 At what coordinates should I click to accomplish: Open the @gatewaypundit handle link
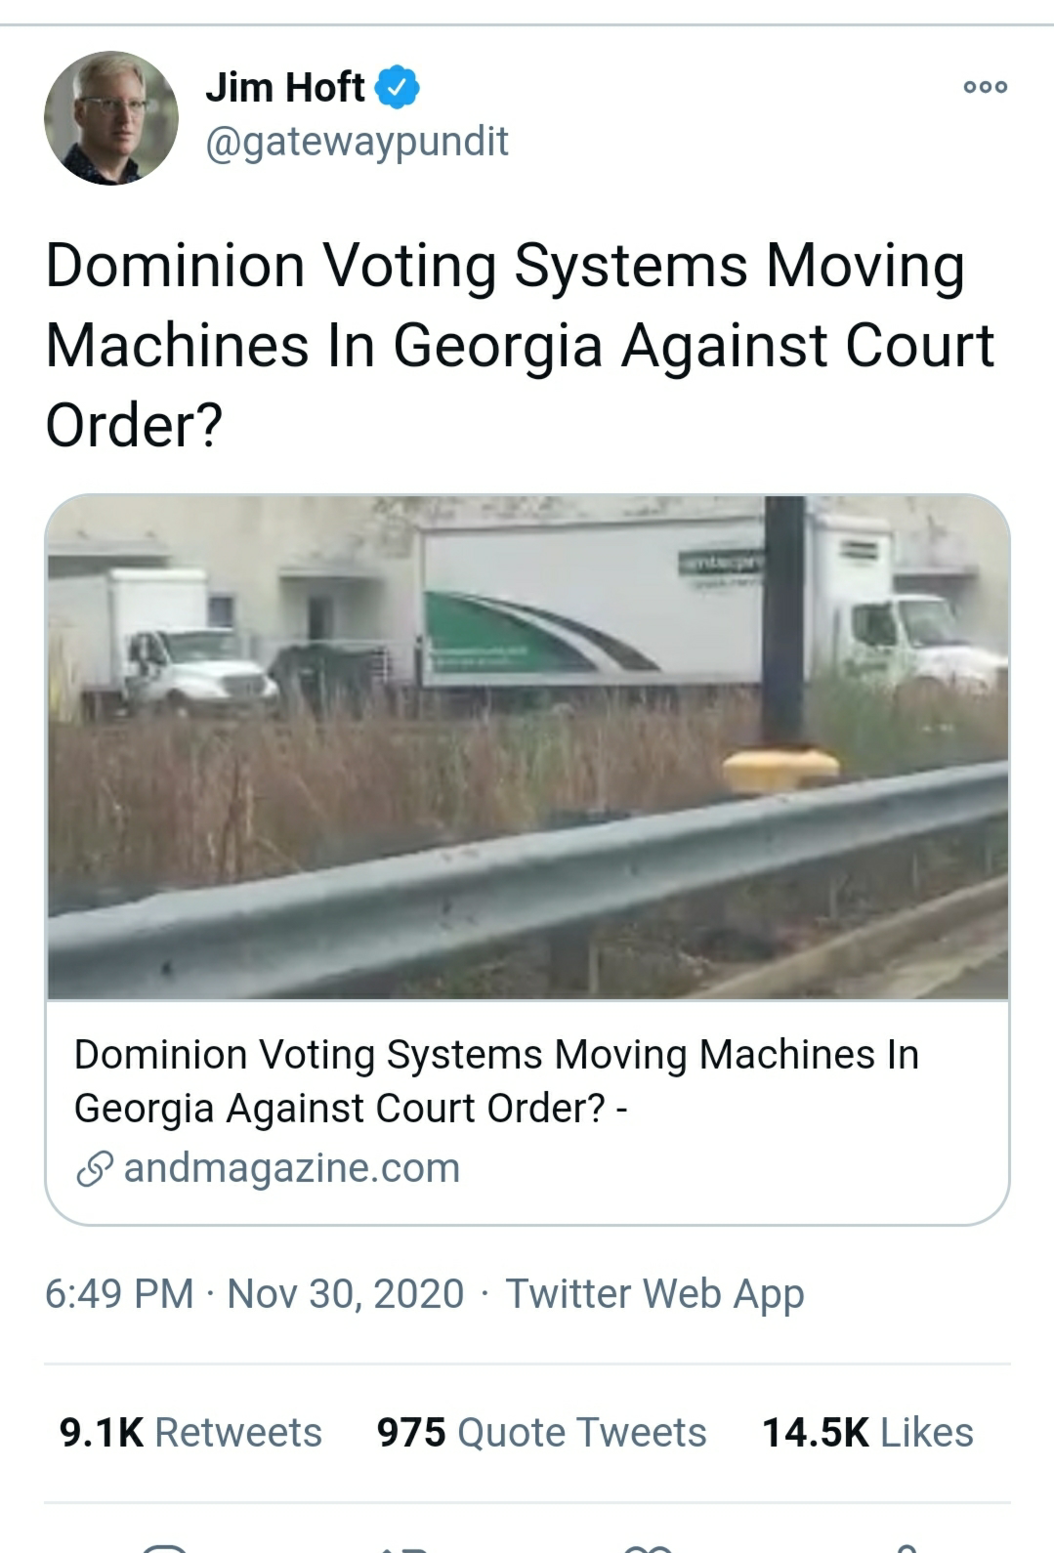coord(357,141)
